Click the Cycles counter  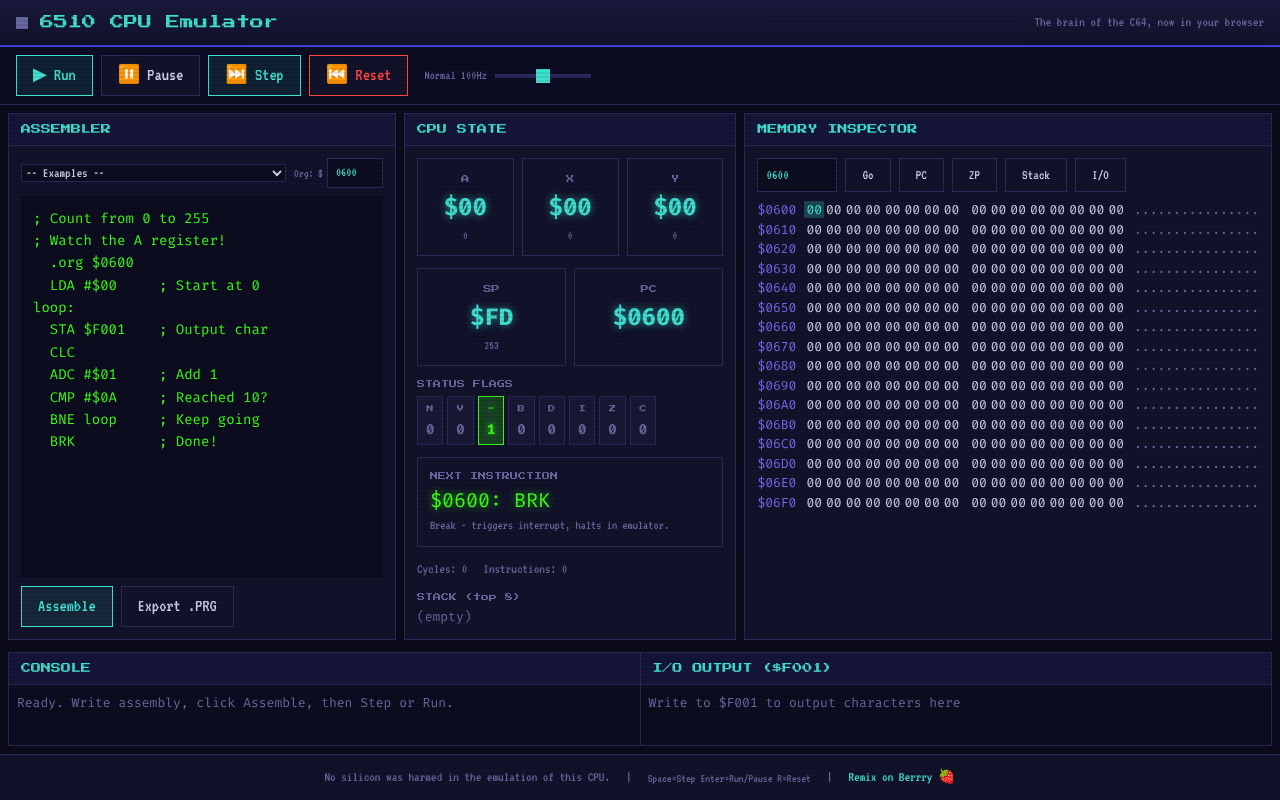[442, 569]
